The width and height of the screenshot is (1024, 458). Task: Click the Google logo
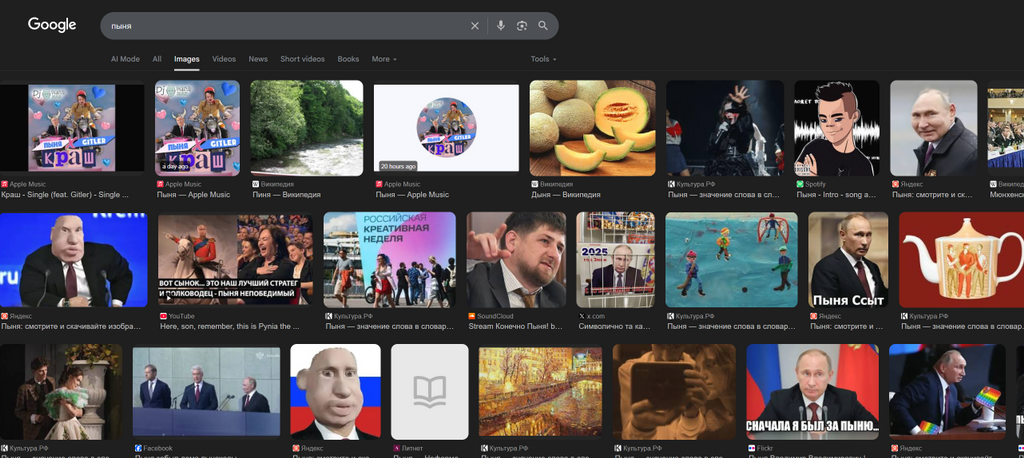pos(52,25)
